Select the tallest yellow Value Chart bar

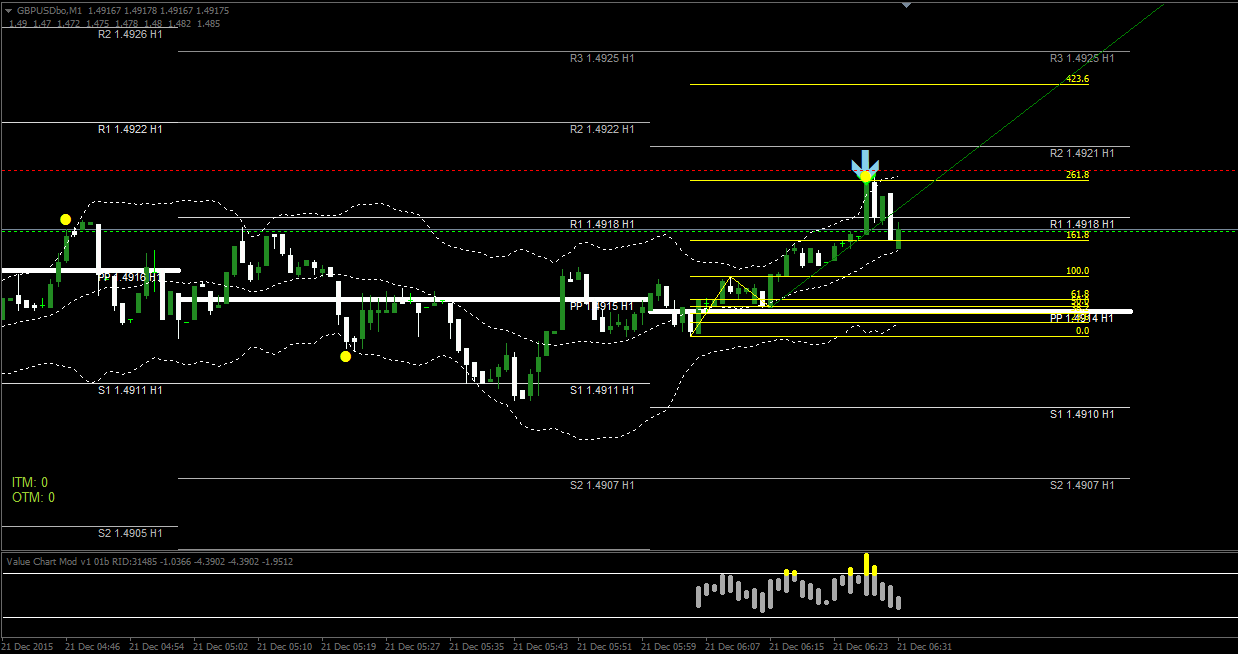866,564
